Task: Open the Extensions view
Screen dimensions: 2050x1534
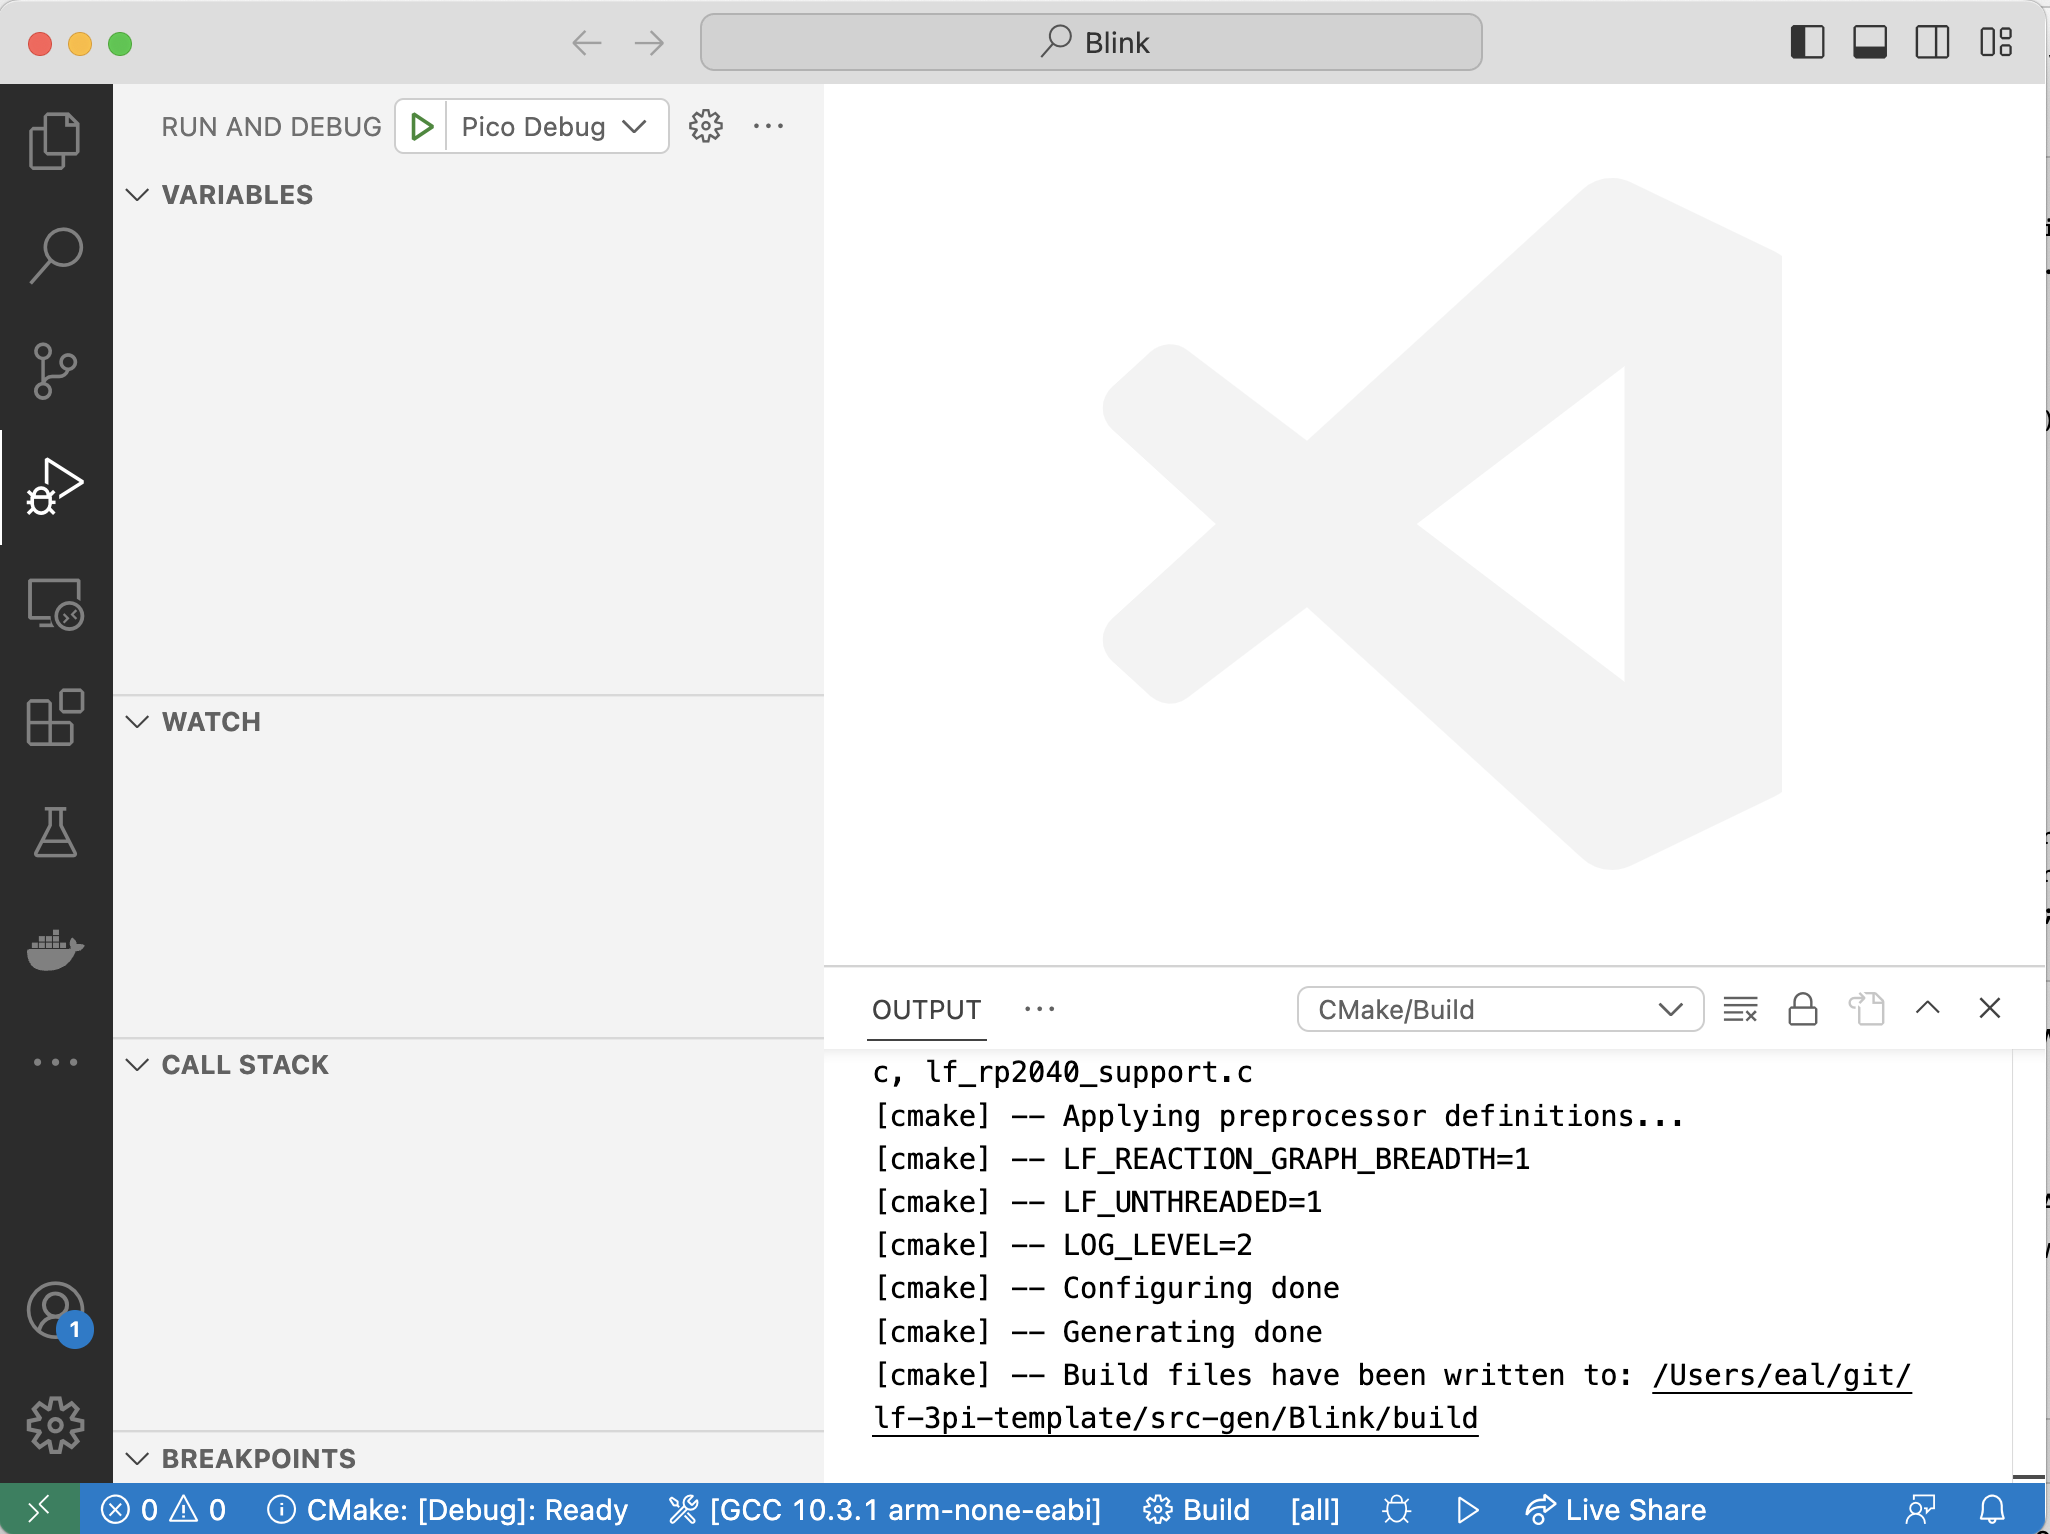Action: point(55,717)
